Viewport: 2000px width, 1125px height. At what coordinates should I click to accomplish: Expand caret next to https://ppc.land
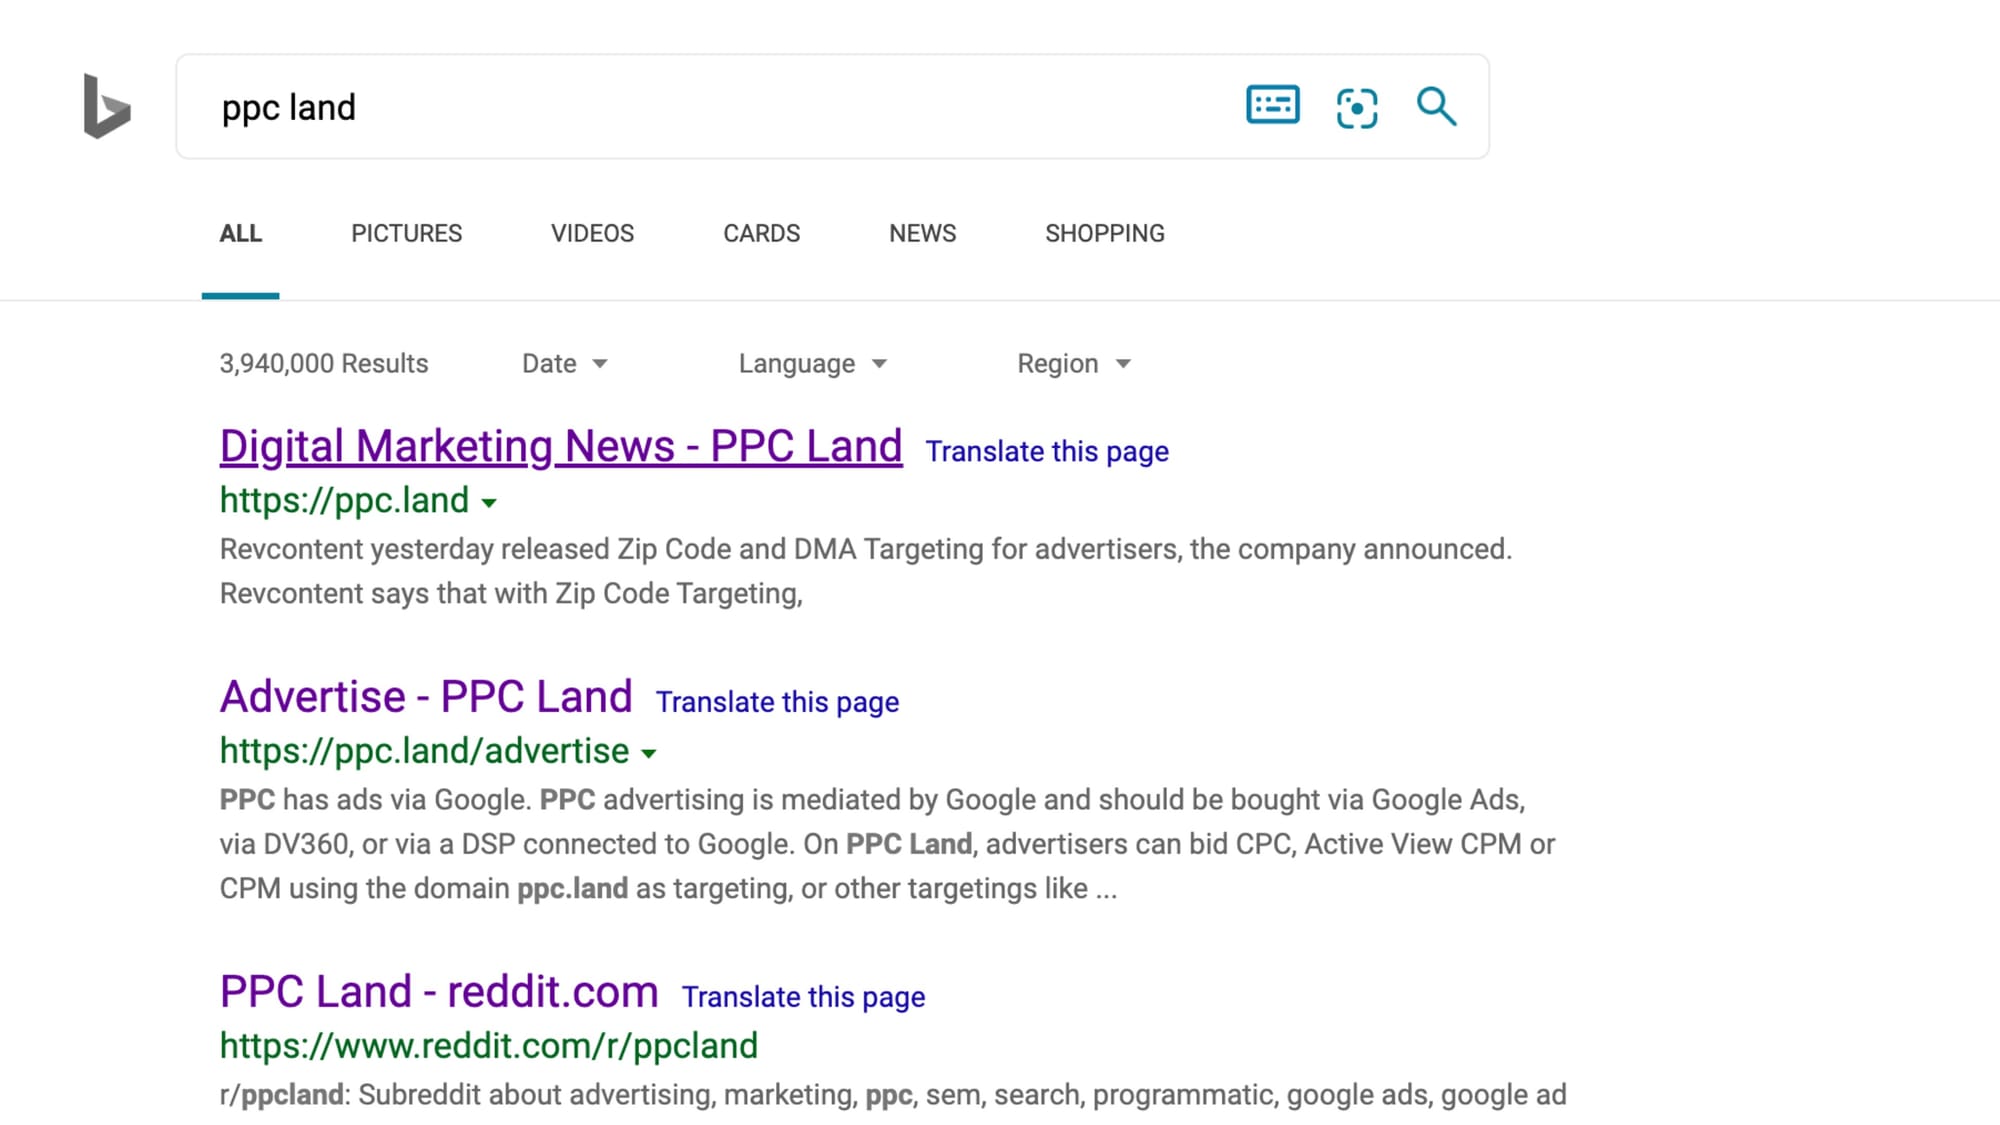pos(489,503)
